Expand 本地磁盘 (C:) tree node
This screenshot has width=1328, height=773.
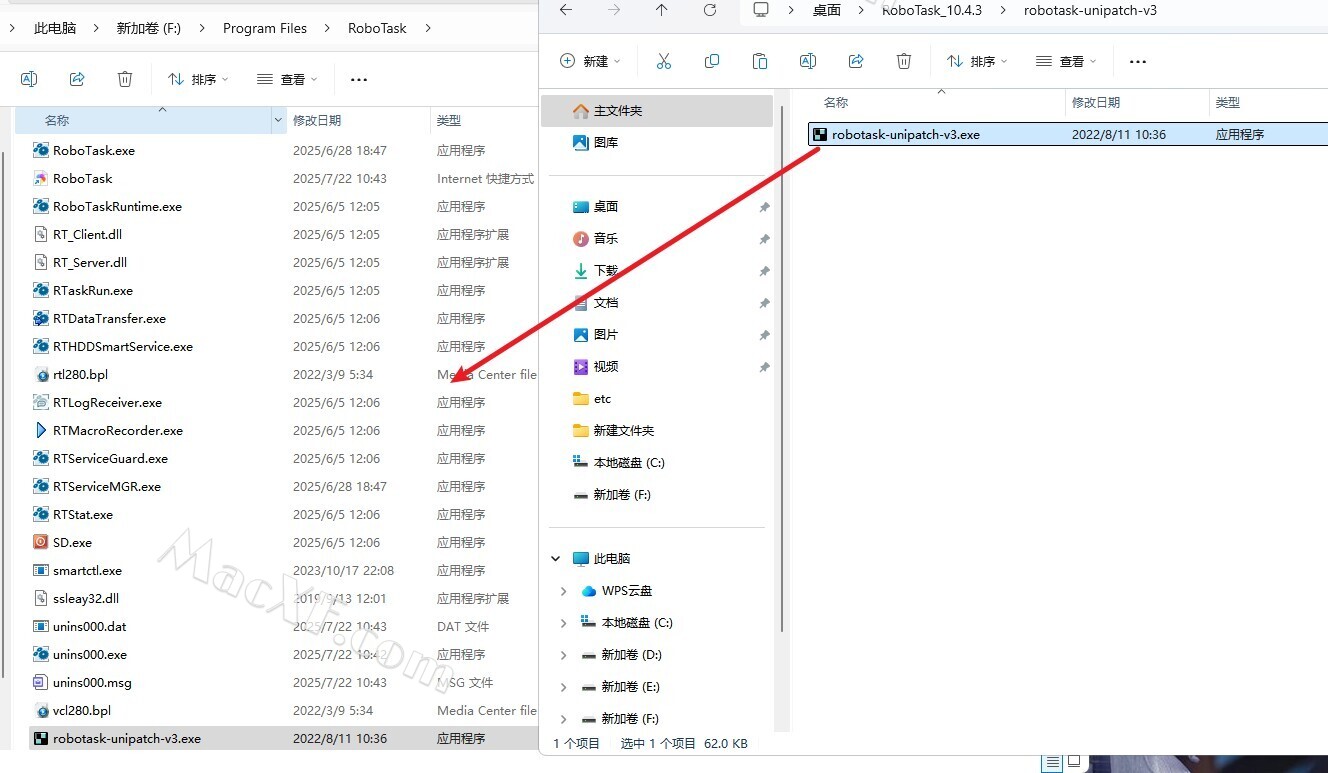(x=564, y=622)
